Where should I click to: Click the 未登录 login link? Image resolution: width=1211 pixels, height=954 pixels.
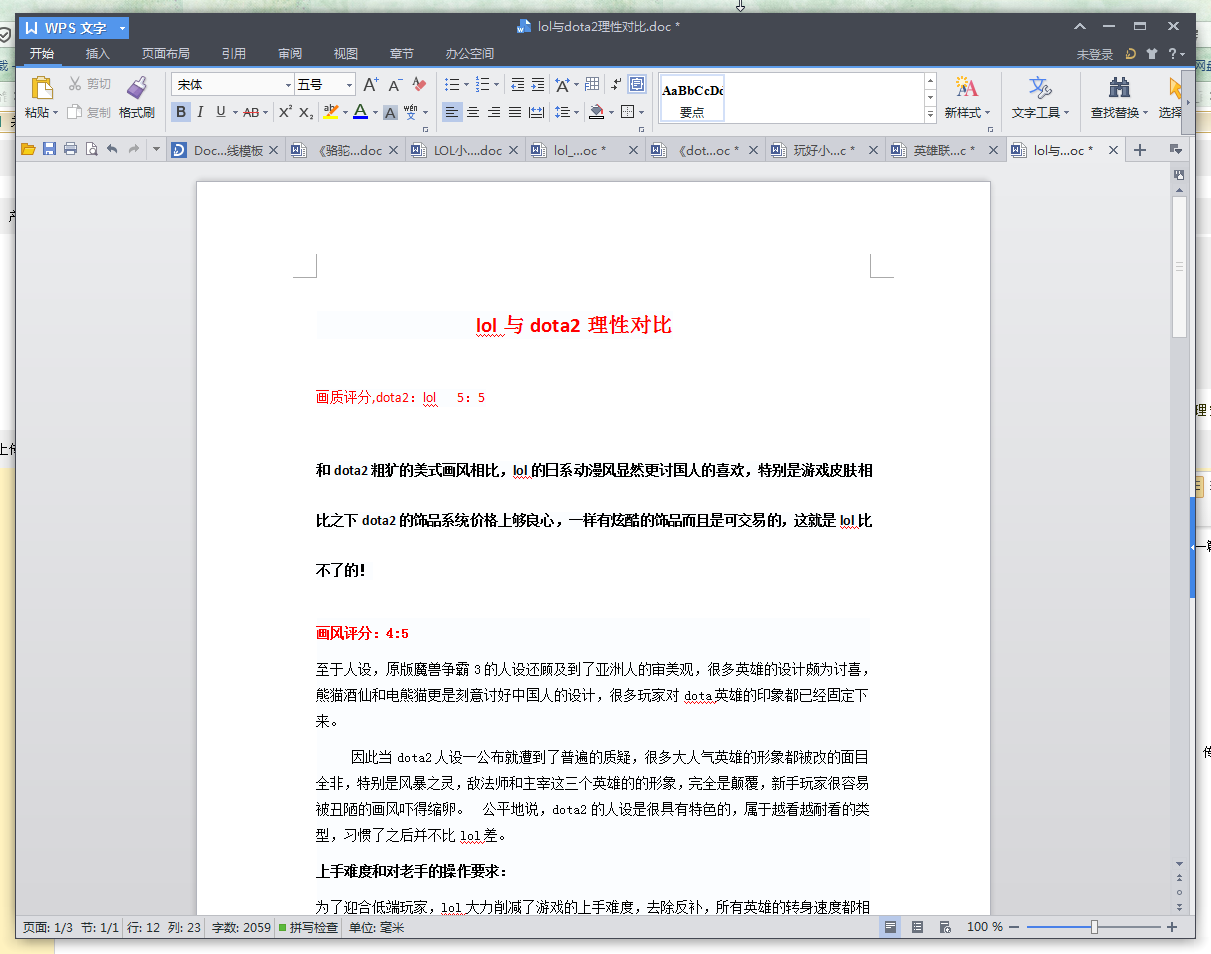coord(1095,55)
